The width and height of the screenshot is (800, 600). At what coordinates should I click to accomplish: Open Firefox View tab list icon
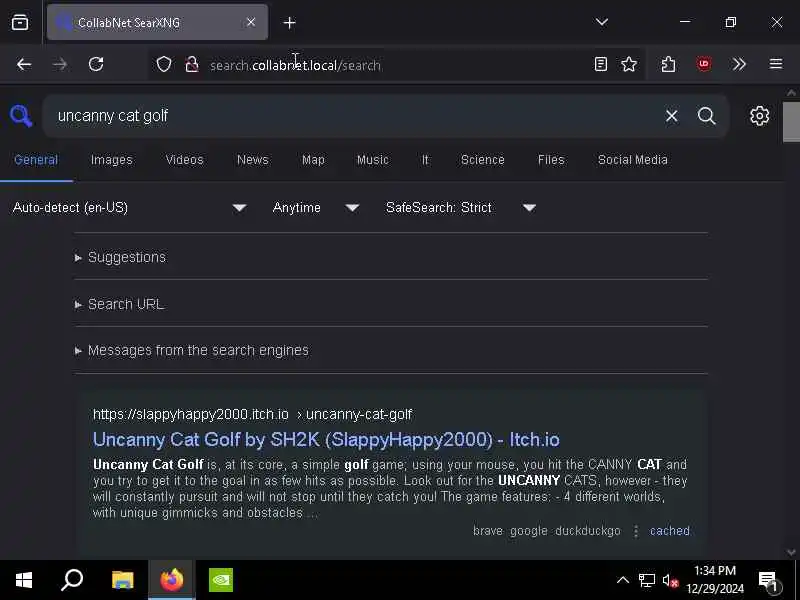point(20,22)
